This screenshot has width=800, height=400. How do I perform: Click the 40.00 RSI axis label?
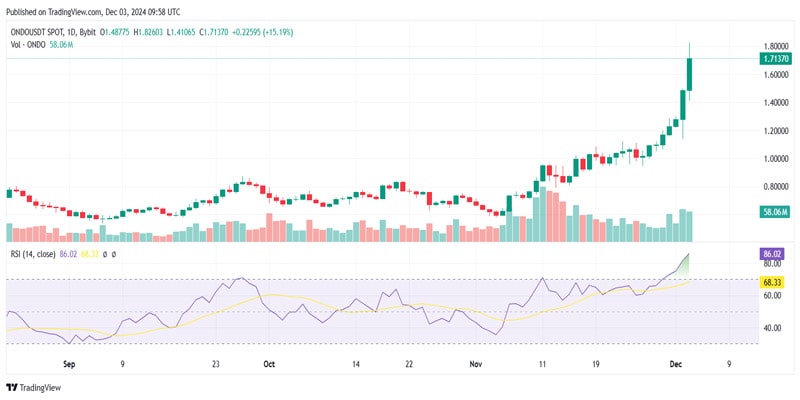pyautogui.click(x=771, y=328)
